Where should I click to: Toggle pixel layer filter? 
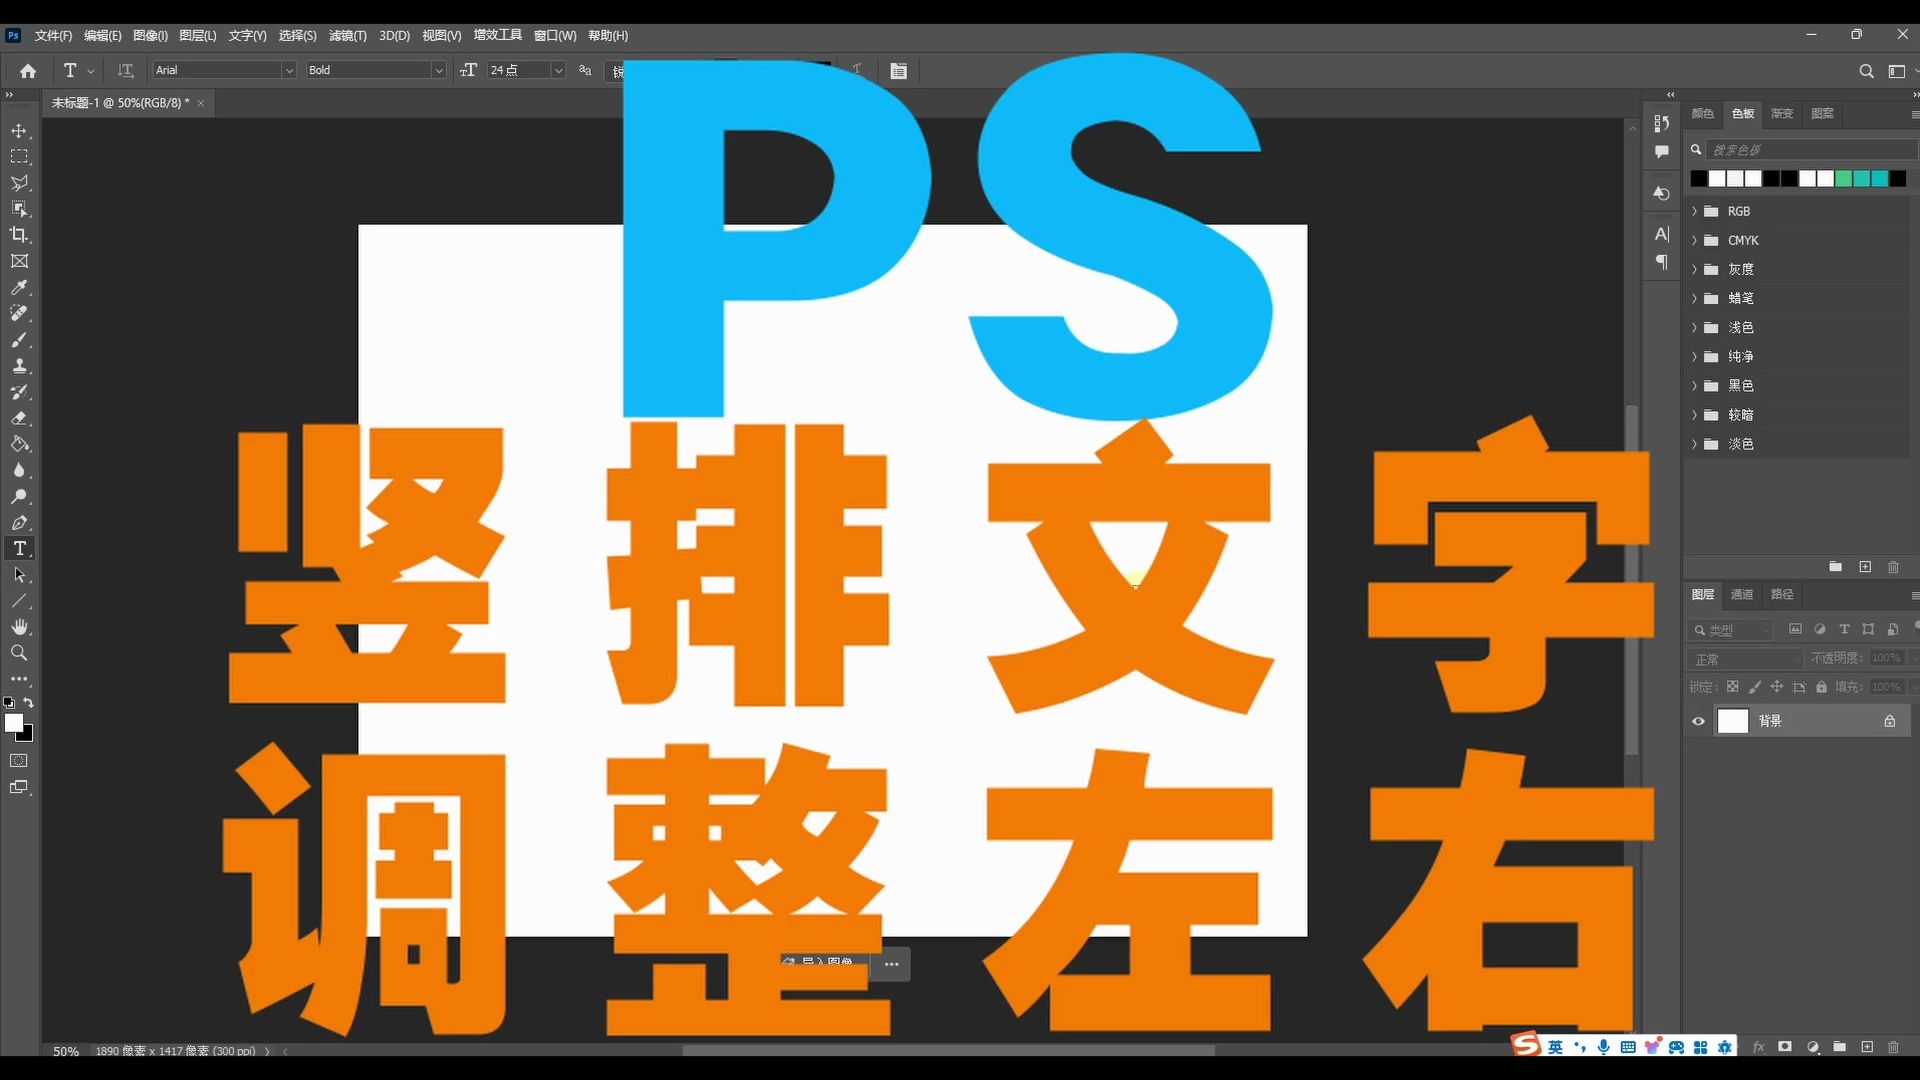1795,629
